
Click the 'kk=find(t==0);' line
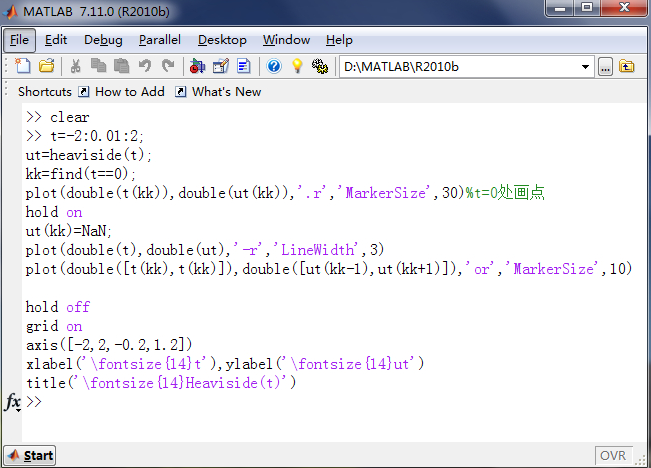(x=81, y=174)
